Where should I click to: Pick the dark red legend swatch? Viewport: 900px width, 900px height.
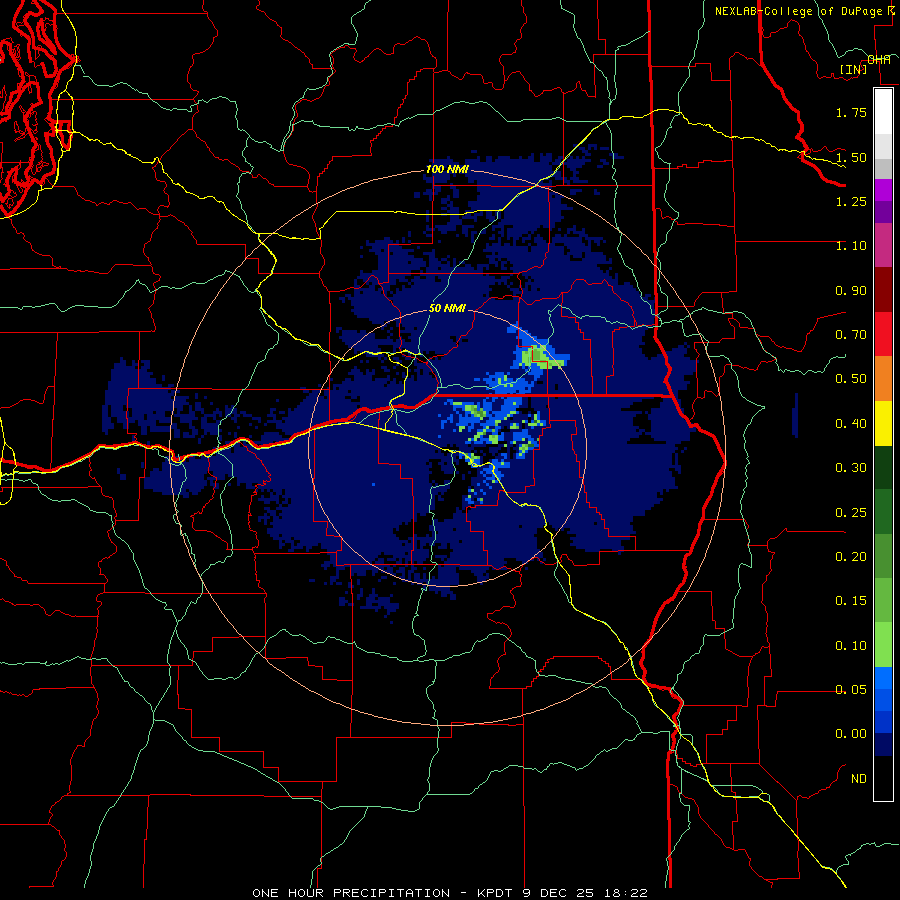(x=883, y=290)
